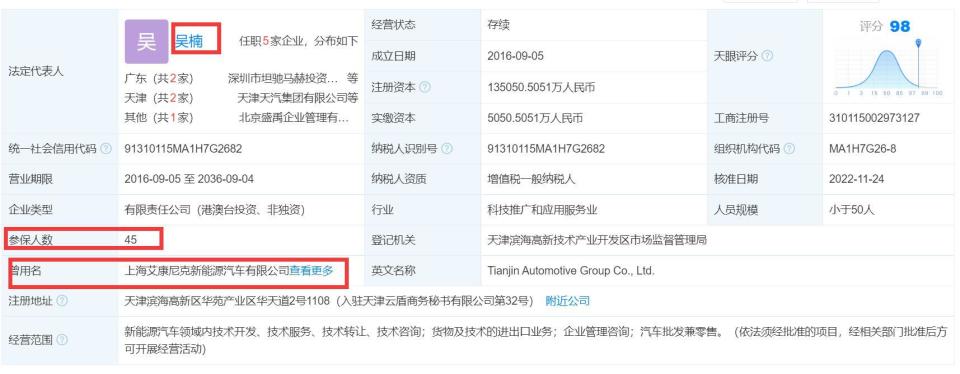Select paid-in capital 5050.5051万人民币
Screen dimensions: 960x374
click(534, 118)
